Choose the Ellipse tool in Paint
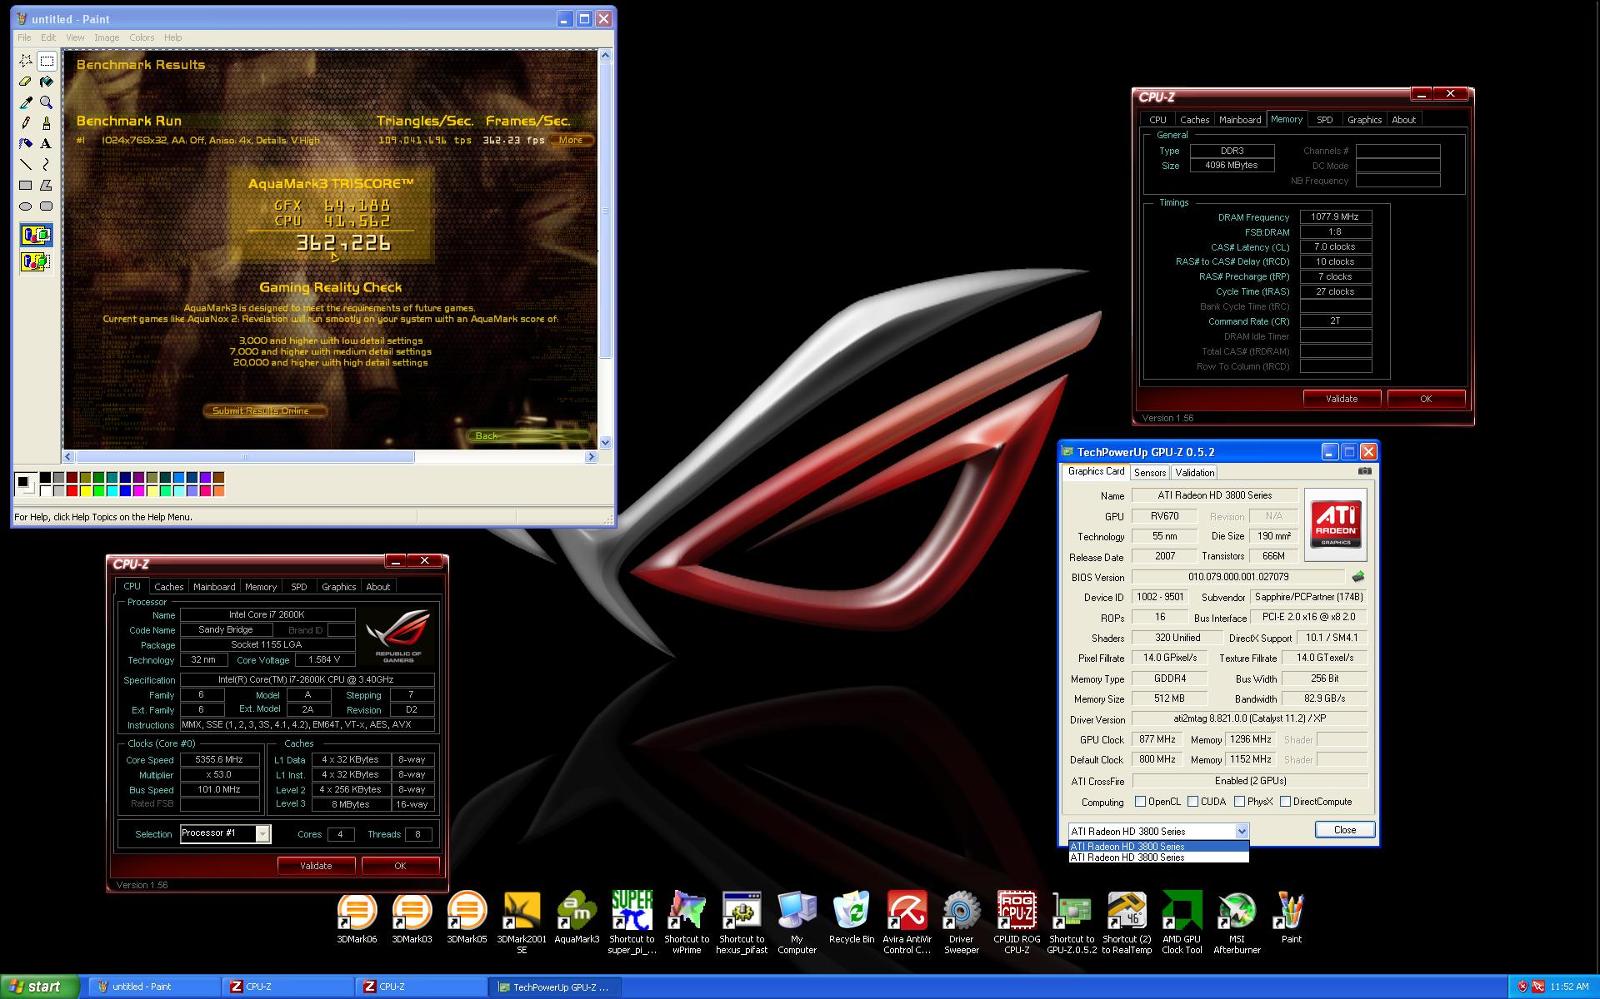Image resolution: width=1600 pixels, height=999 pixels. [26, 206]
